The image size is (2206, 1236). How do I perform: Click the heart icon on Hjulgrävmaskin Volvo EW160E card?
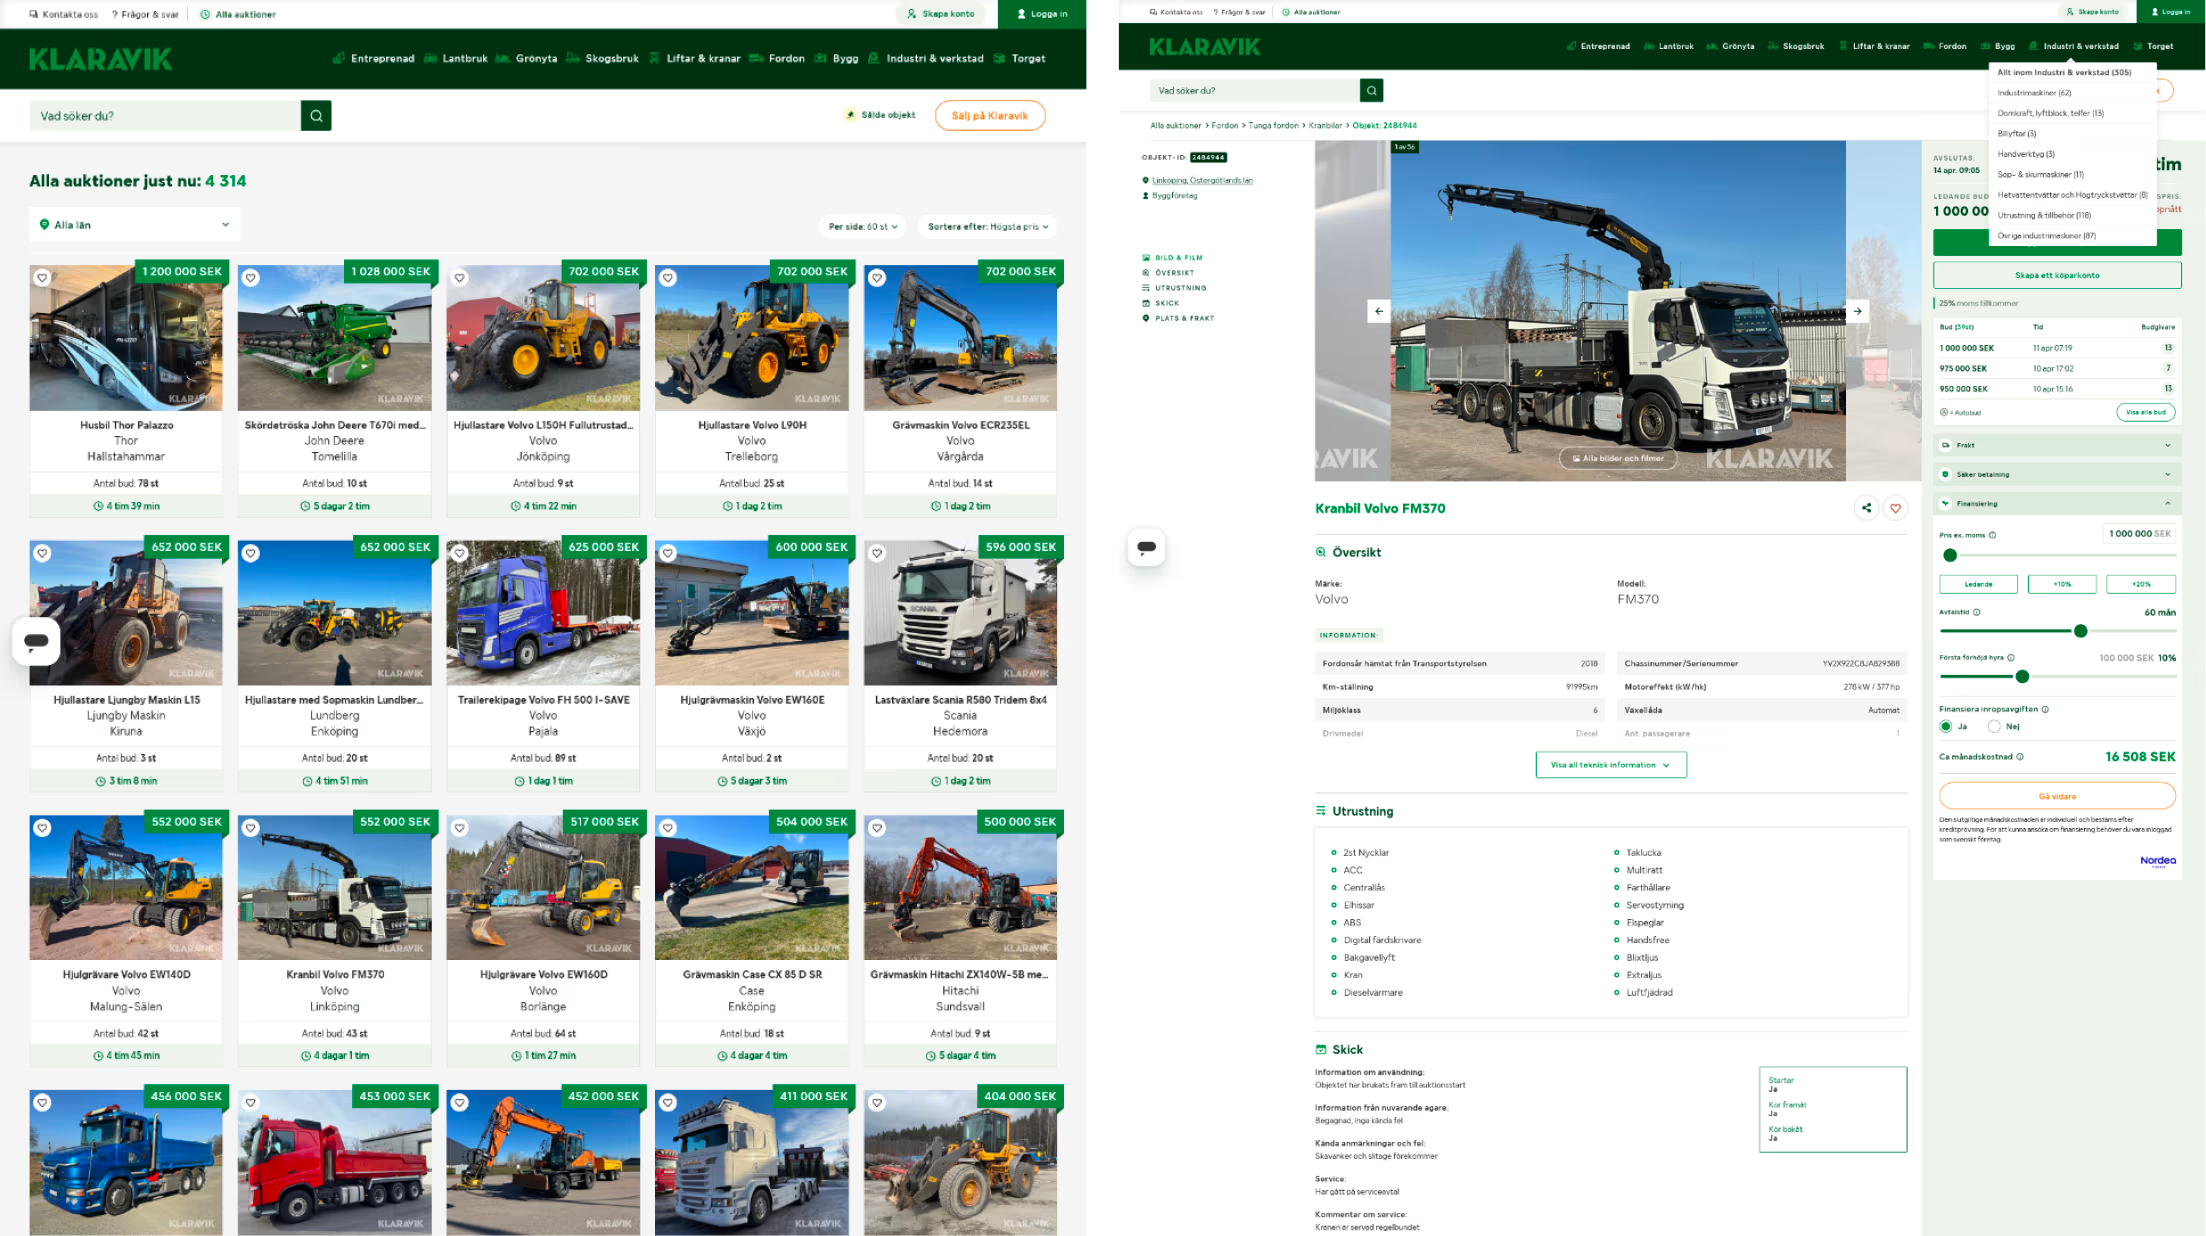pos(668,553)
